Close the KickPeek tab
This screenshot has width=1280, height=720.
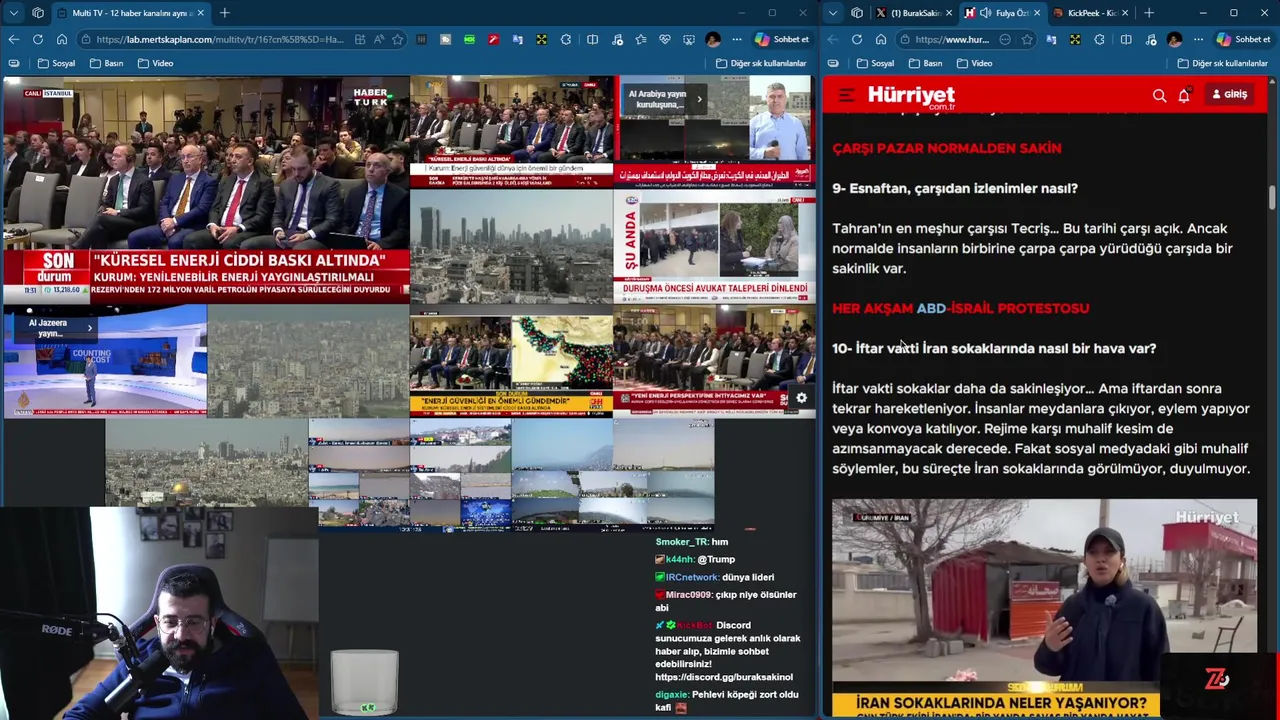click(x=1125, y=13)
